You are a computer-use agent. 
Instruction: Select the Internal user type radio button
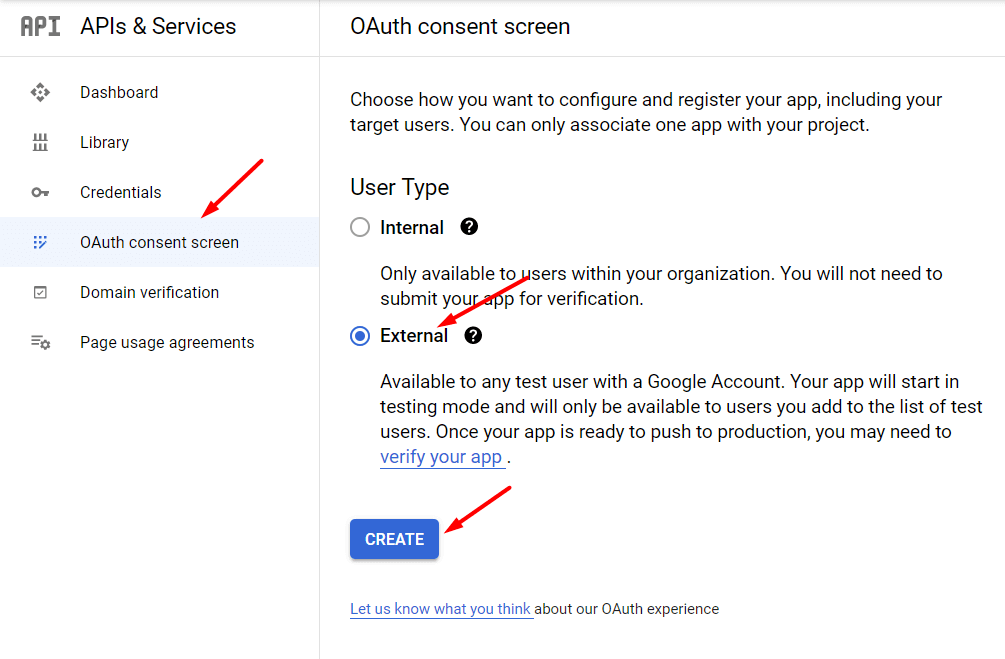point(360,227)
